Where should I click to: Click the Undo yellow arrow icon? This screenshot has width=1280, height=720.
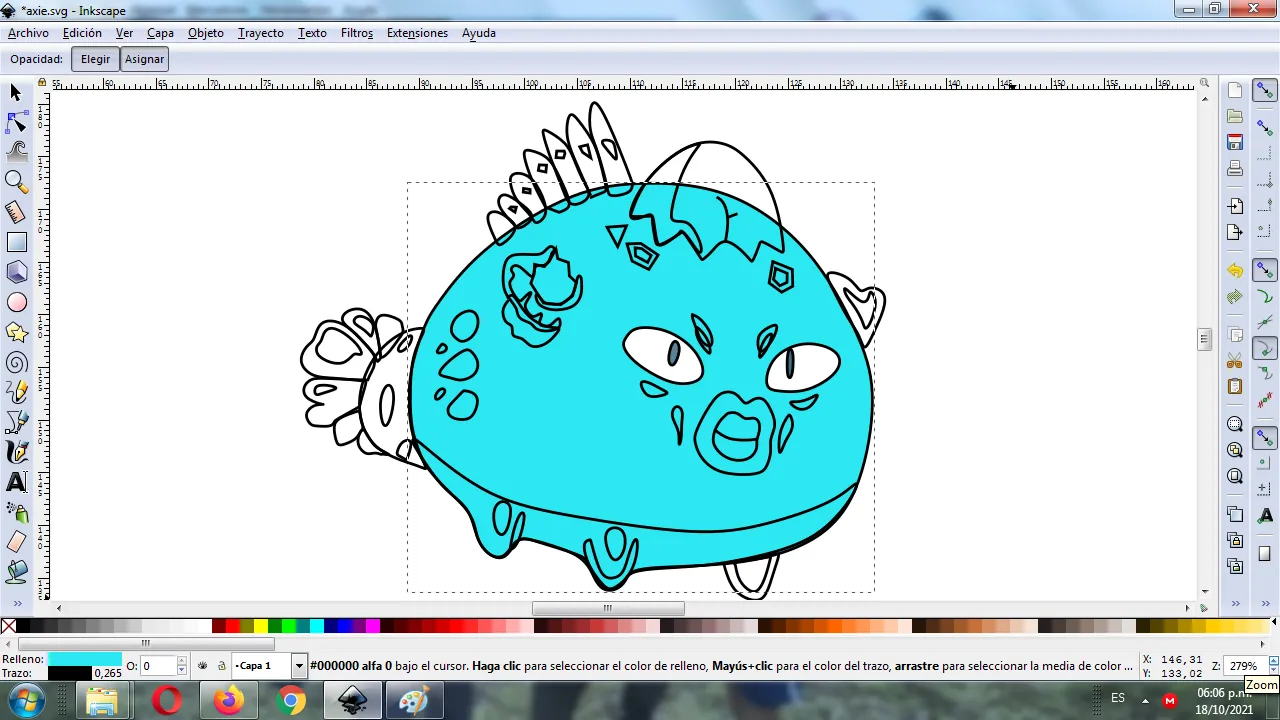[x=1235, y=271]
